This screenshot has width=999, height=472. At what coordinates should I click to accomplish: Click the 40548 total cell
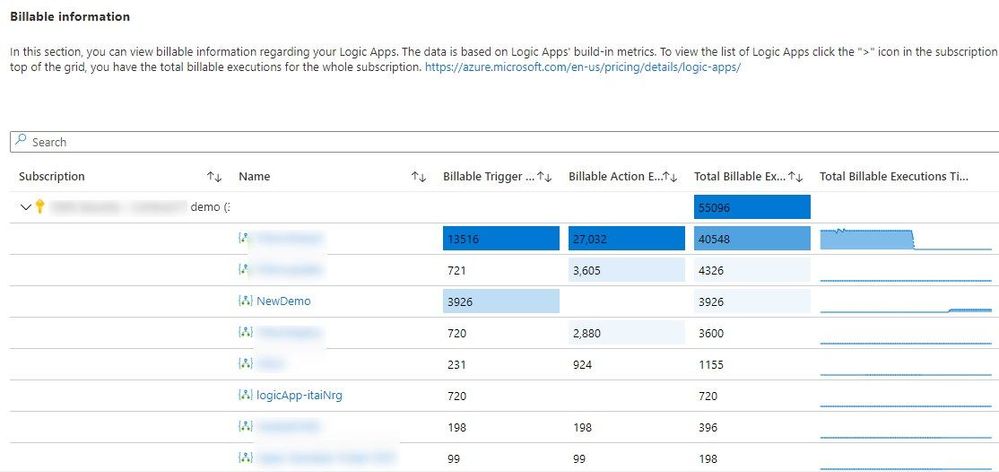coord(752,239)
